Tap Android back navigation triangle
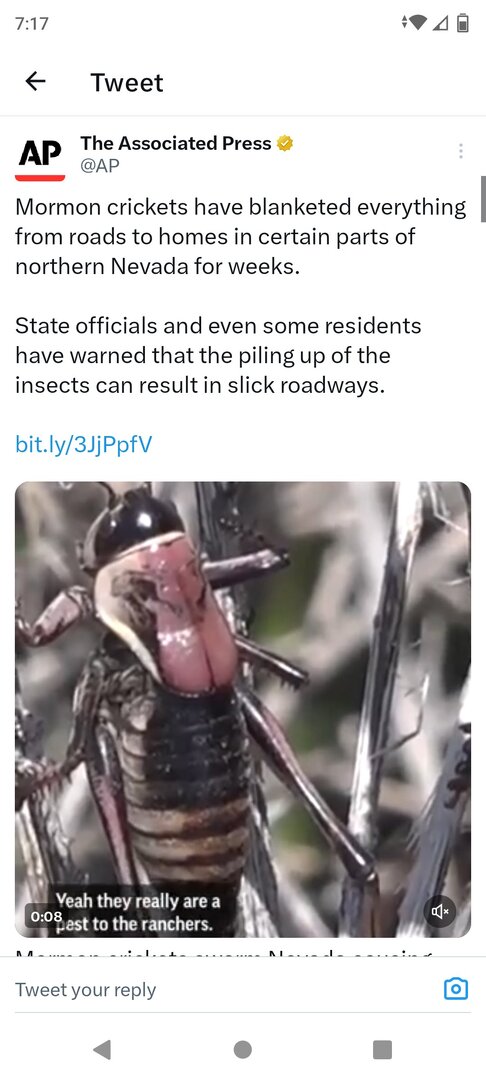This screenshot has height=1080, width=486. 102,1049
